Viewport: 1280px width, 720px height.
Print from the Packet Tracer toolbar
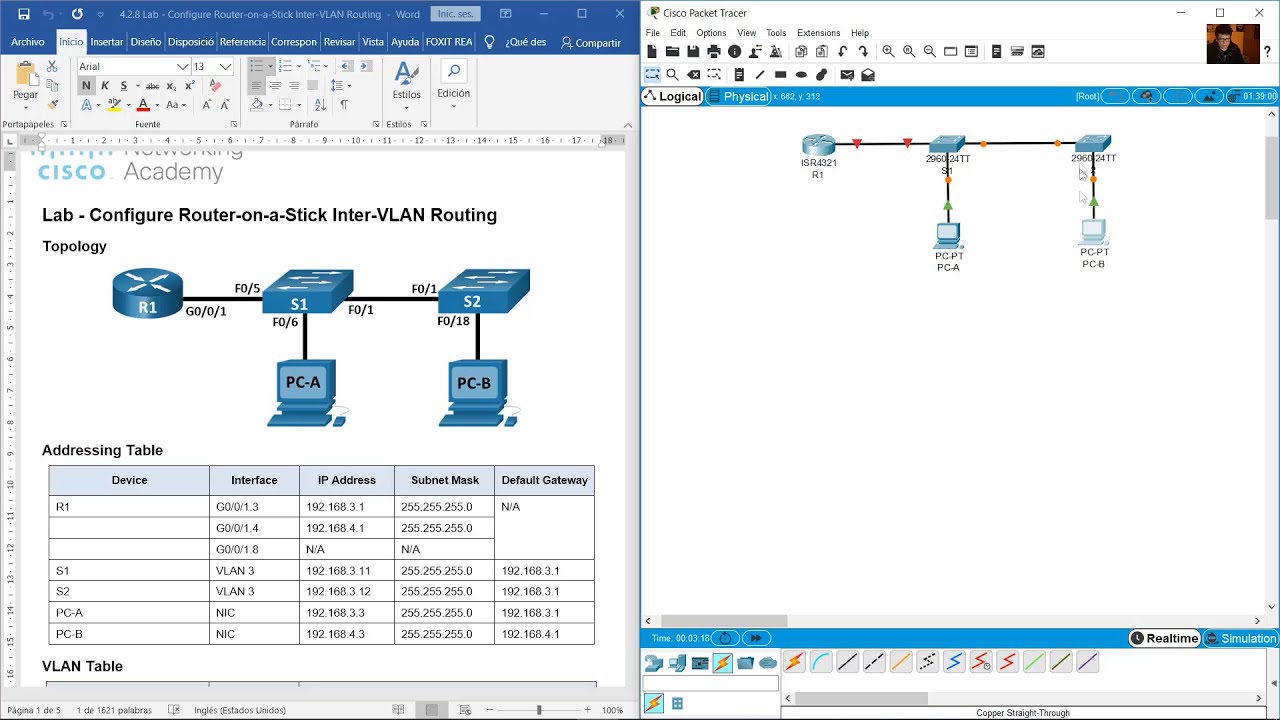pyautogui.click(x=714, y=51)
